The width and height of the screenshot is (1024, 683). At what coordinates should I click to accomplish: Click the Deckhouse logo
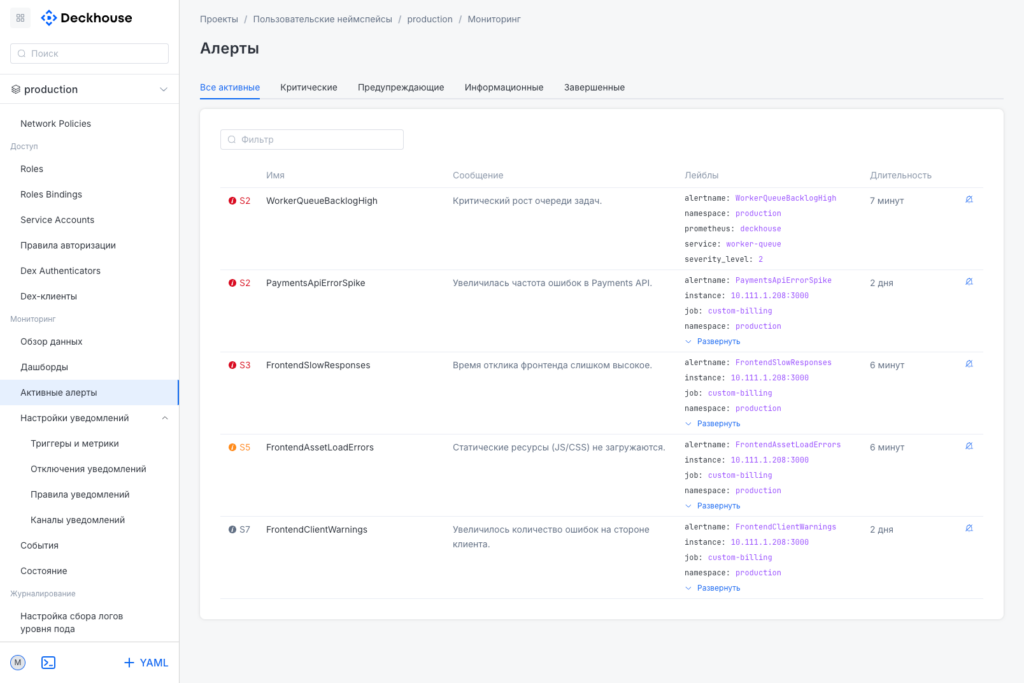(x=86, y=18)
